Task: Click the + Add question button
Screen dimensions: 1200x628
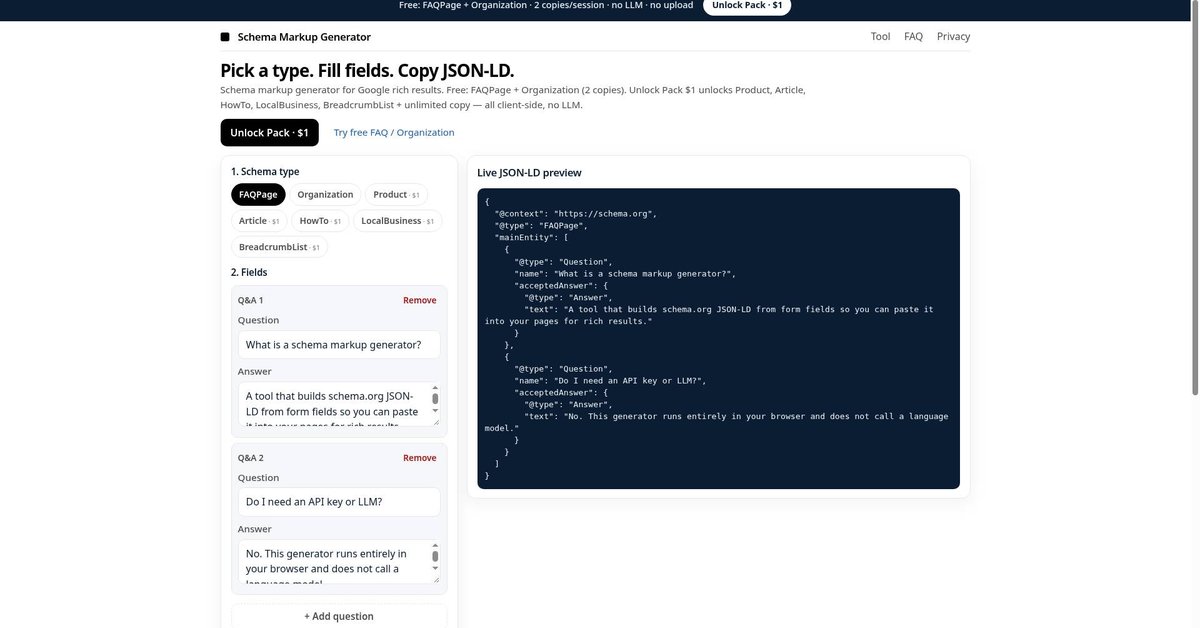Action: (x=339, y=616)
